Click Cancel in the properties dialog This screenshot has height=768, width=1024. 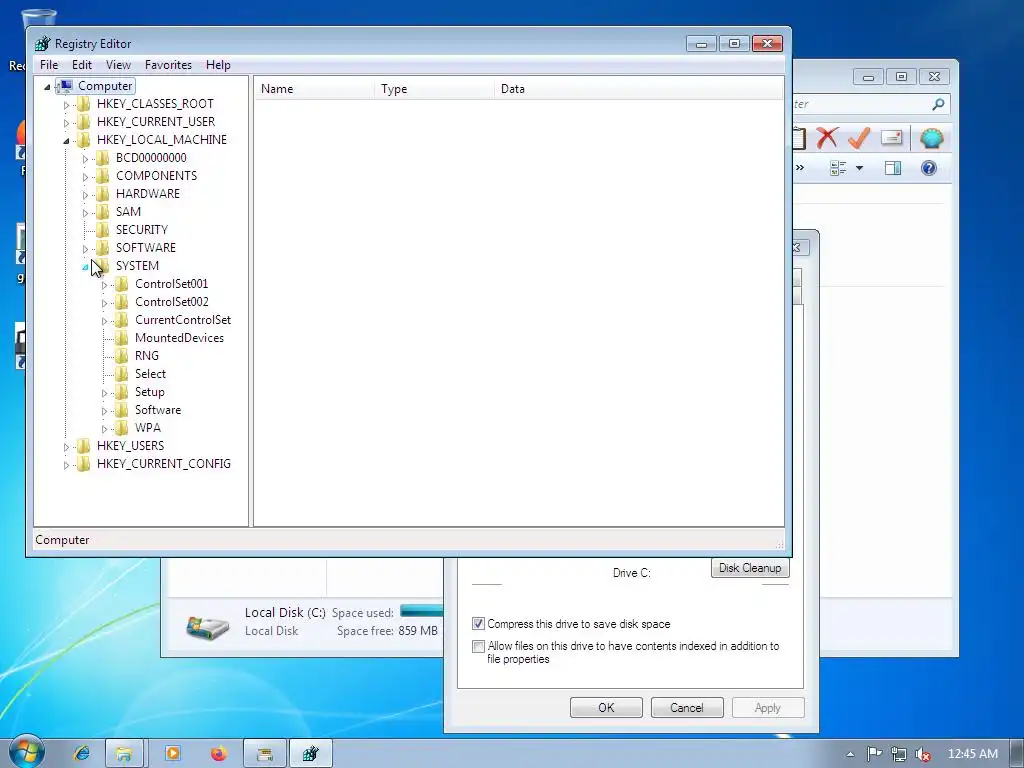click(x=687, y=708)
